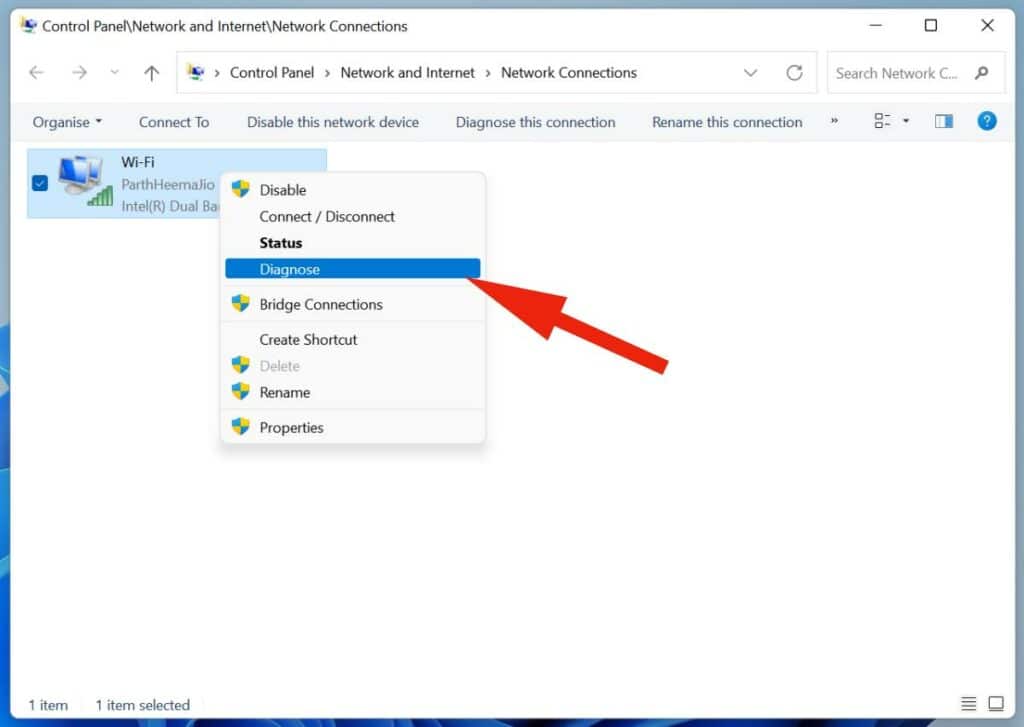Expand the recent locations chevron
This screenshot has width=1024, height=727.
pos(114,73)
